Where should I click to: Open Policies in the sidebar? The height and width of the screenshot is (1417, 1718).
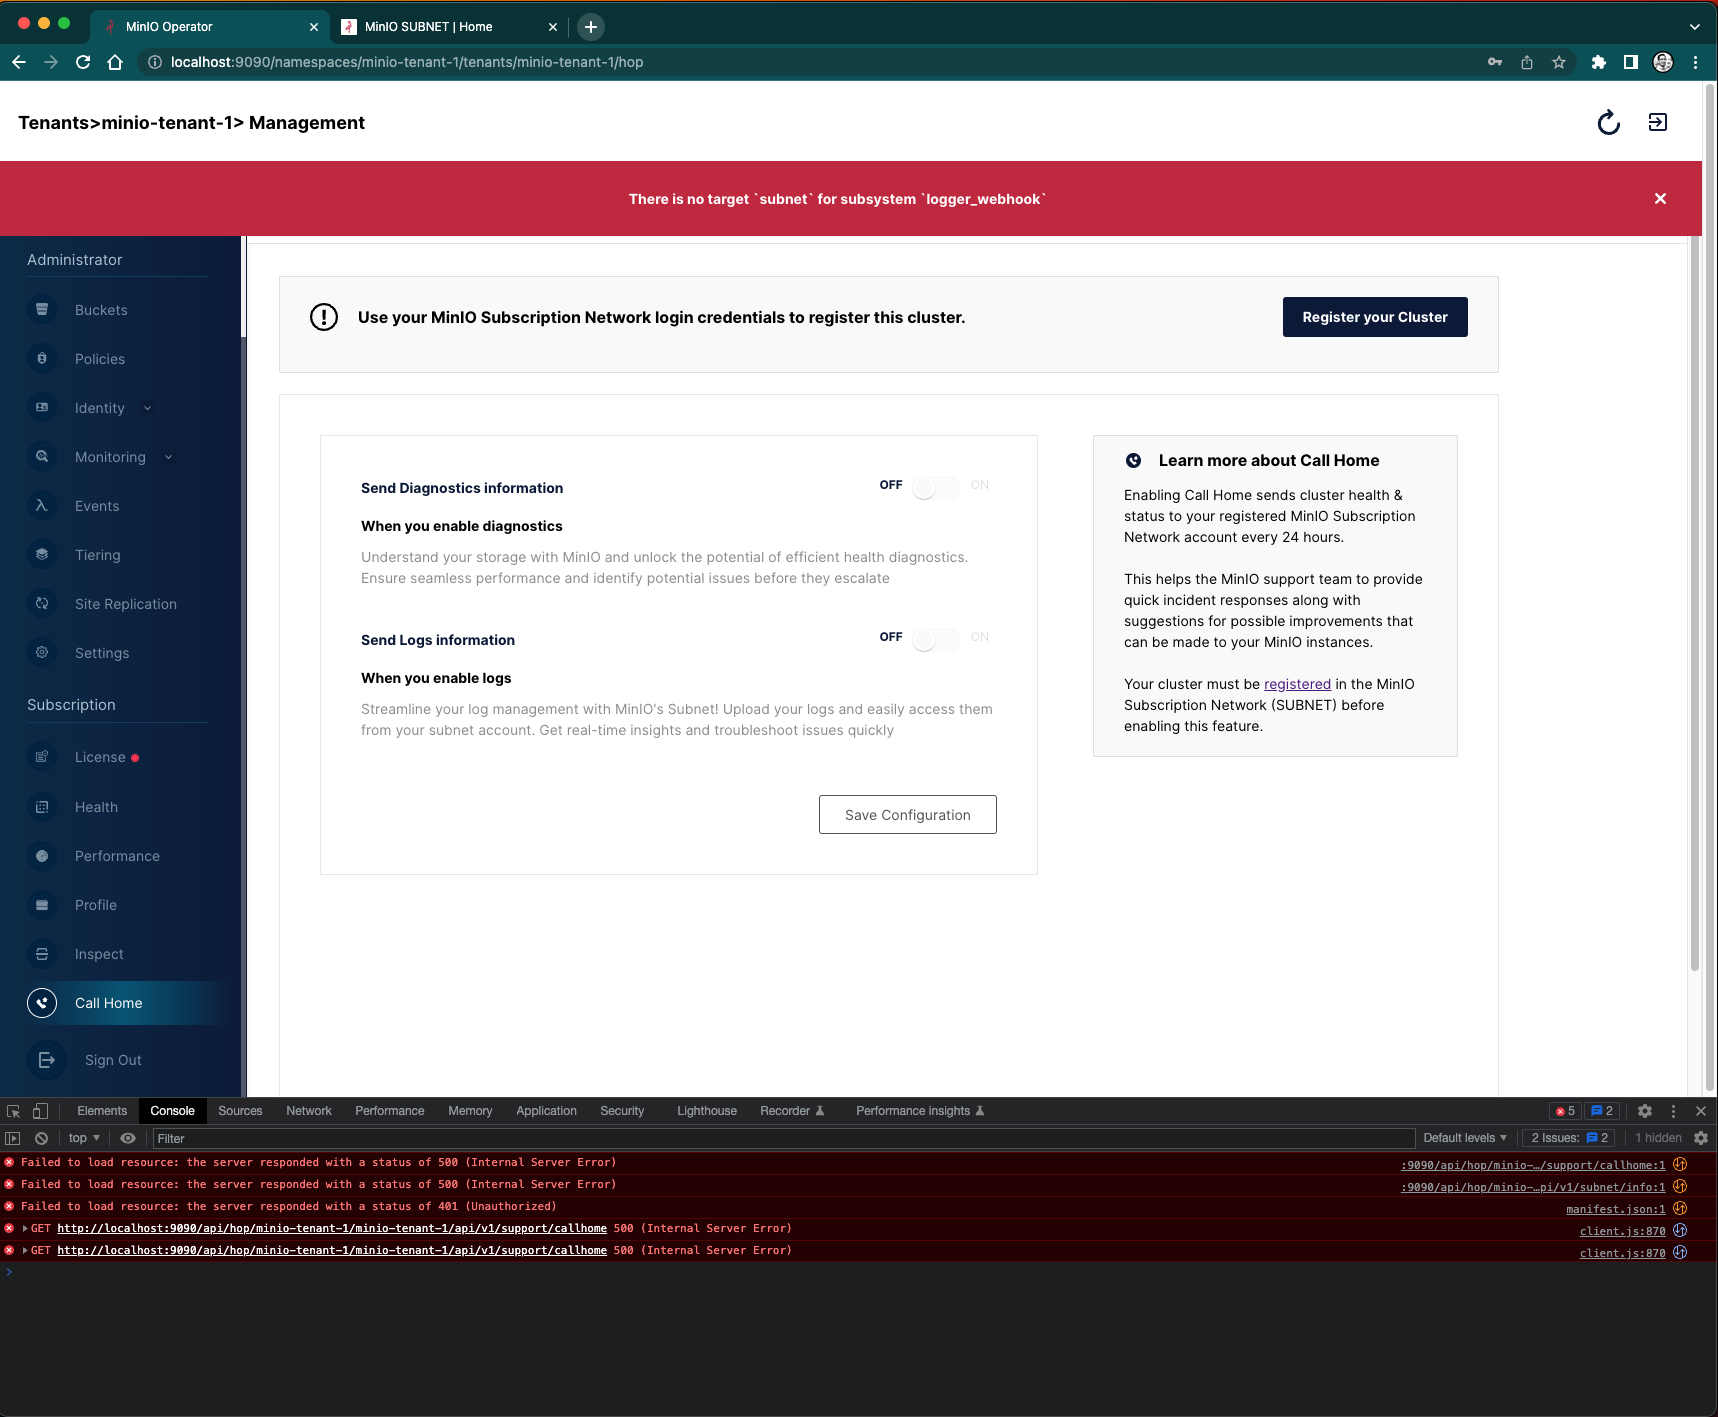(100, 359)
